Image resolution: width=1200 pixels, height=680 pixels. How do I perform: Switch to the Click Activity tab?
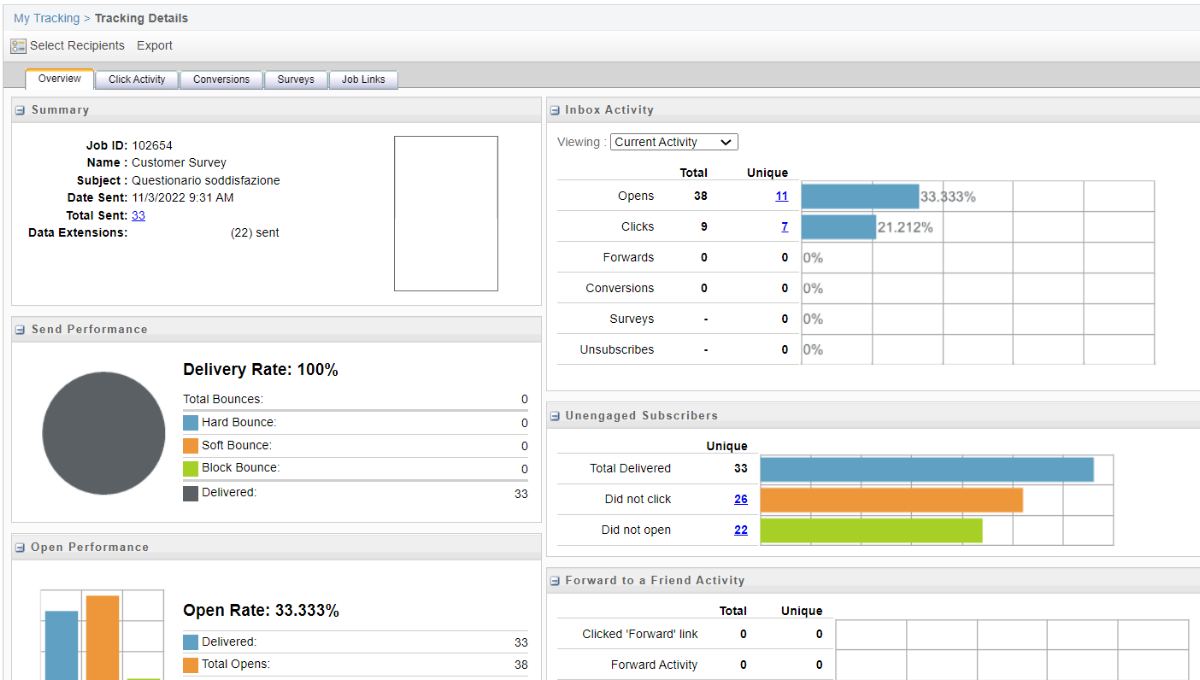coord(136,80)
